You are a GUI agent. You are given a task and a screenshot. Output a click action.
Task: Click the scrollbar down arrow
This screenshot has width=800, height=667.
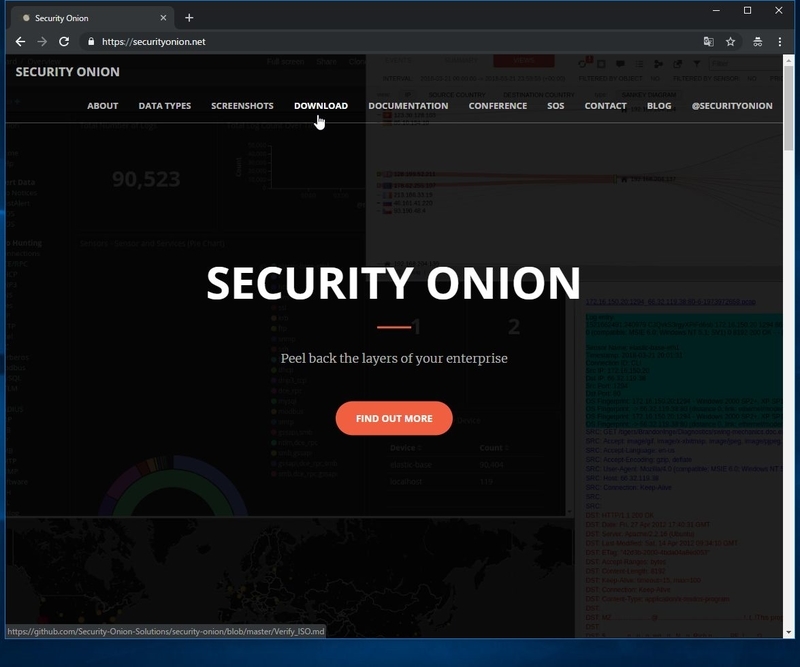coord(789,632)
